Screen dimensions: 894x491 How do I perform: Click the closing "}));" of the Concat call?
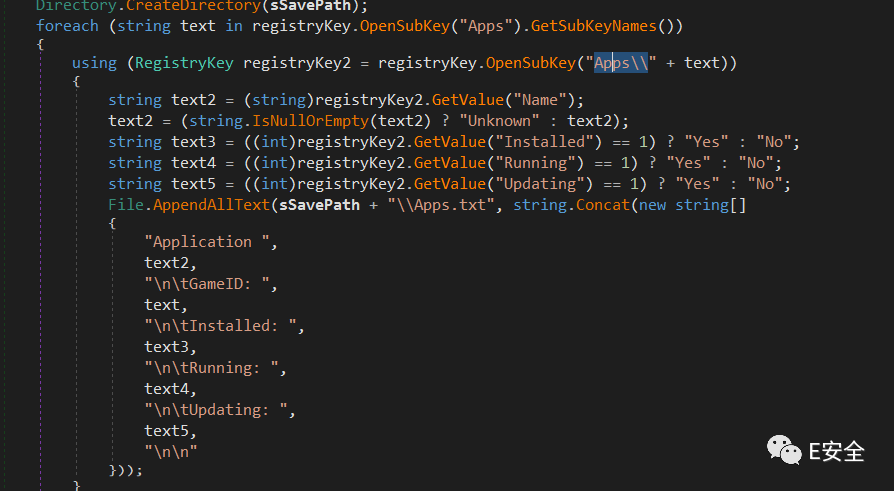125,470
